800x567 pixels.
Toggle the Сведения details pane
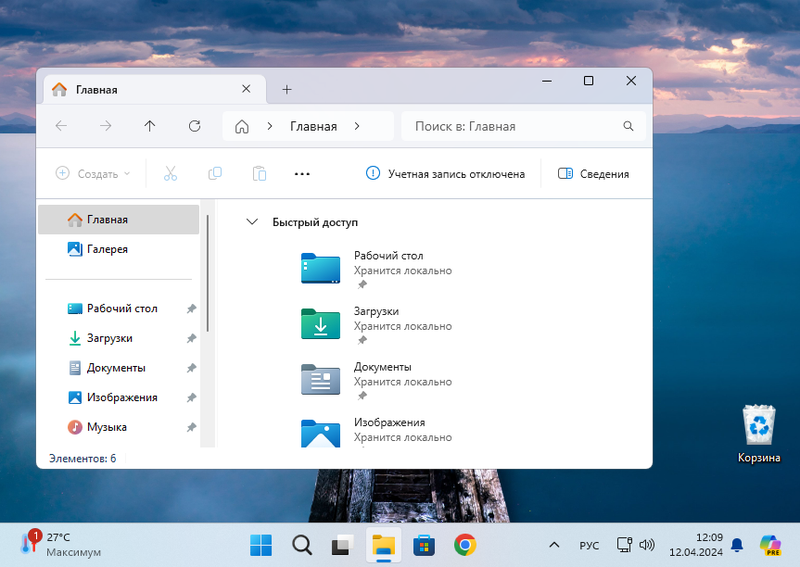point(593,174)
